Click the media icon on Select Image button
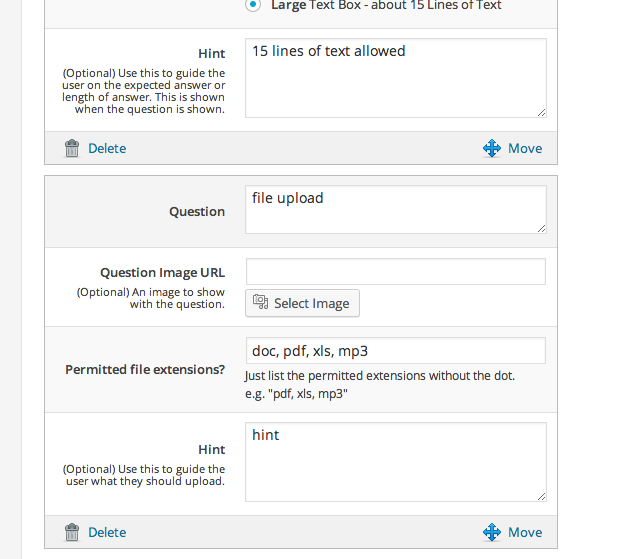 pos(261,303)
